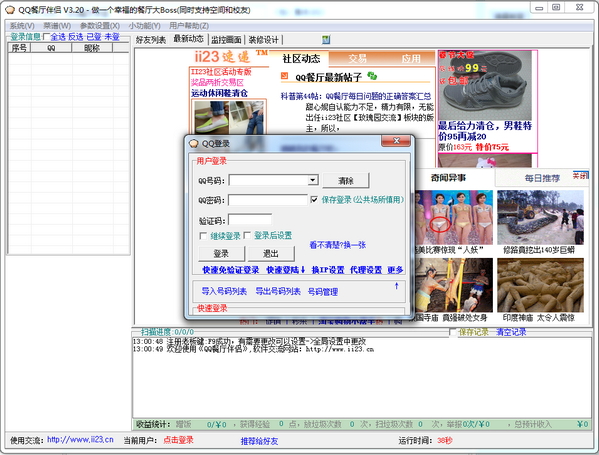This screenshot has height=455, width=599.
Task: Click the 反选 link
Action: (x=76, y=37)
